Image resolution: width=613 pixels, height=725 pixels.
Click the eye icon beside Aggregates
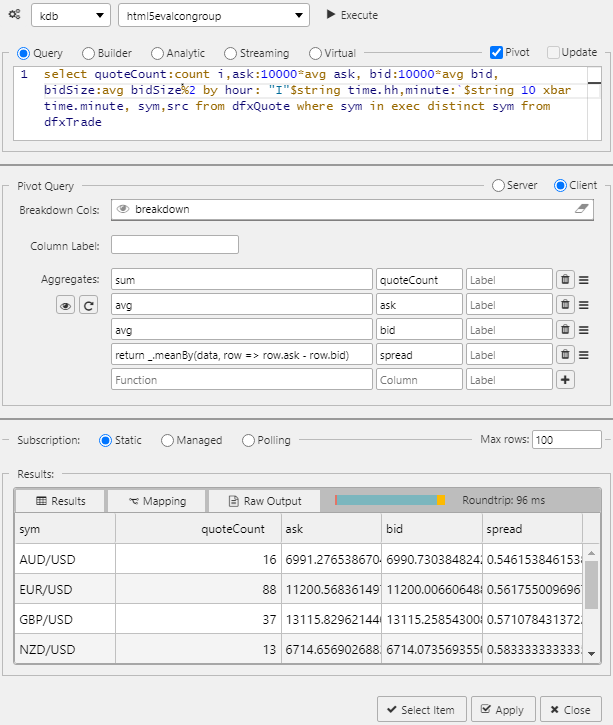click(66, 306)
